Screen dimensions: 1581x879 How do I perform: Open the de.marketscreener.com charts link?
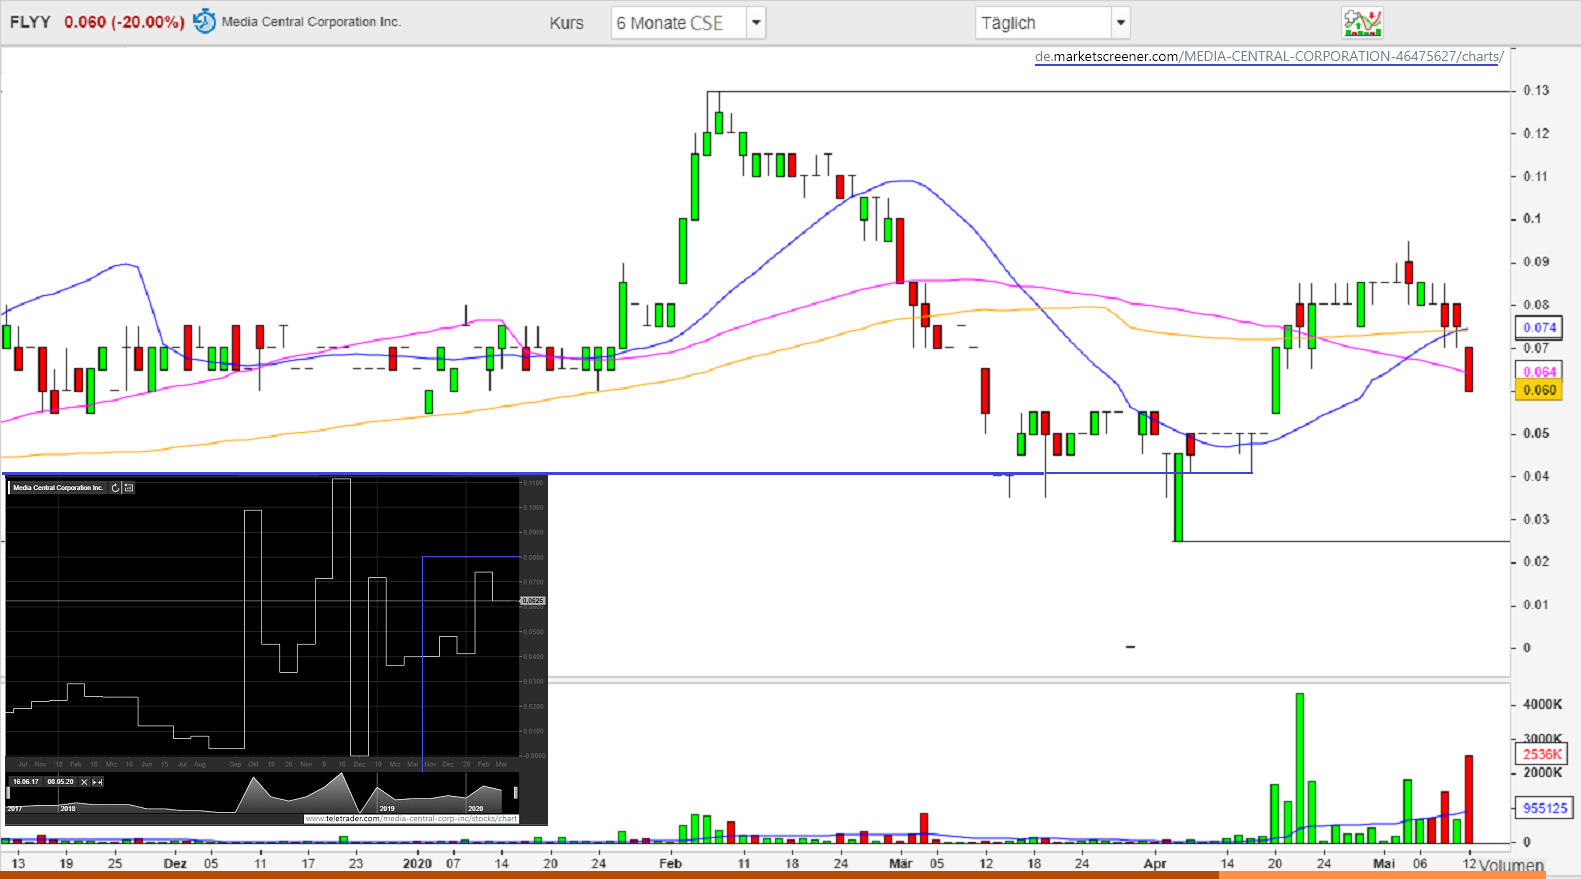[x=1269, y=57]
